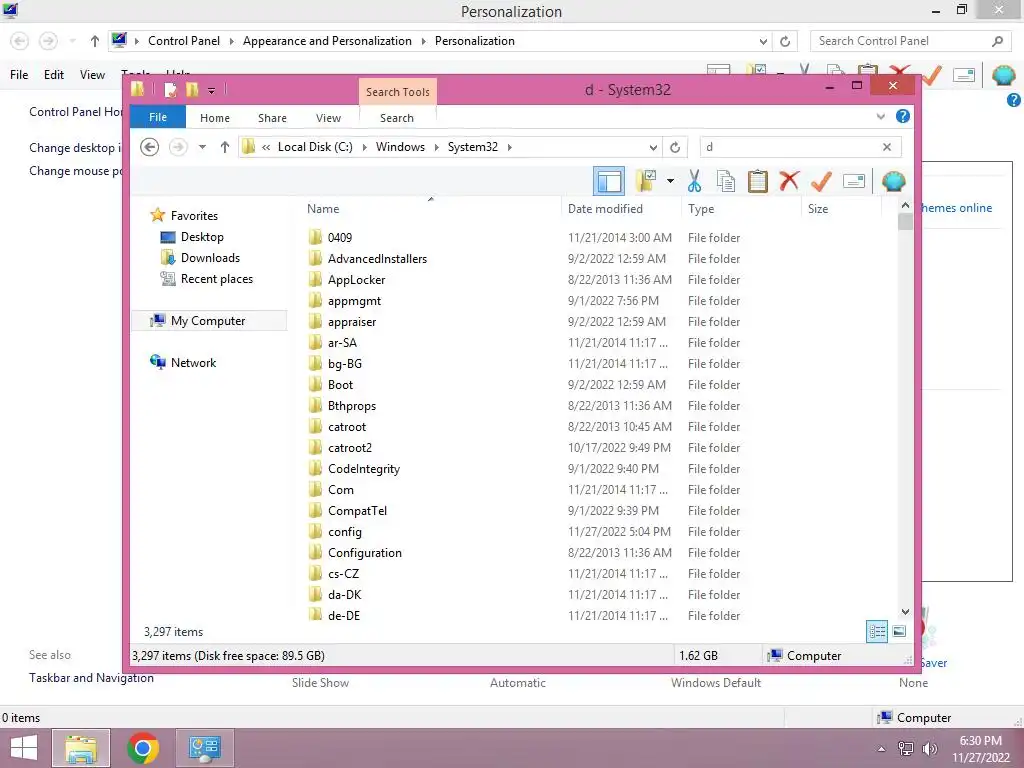Select My Computer in navigation pane
The width and height of the screenshot is (1024, 768).
[209, 321]
